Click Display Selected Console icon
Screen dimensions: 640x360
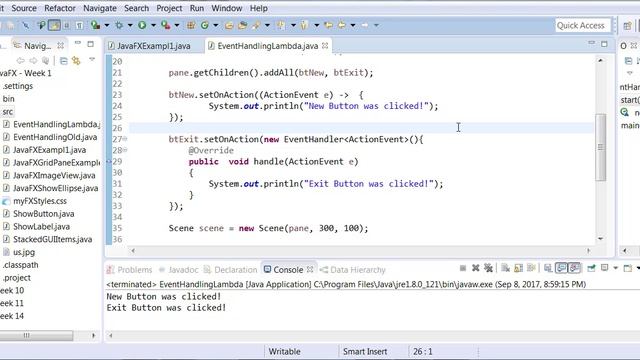pyautogui.click(x=604, y=268)
